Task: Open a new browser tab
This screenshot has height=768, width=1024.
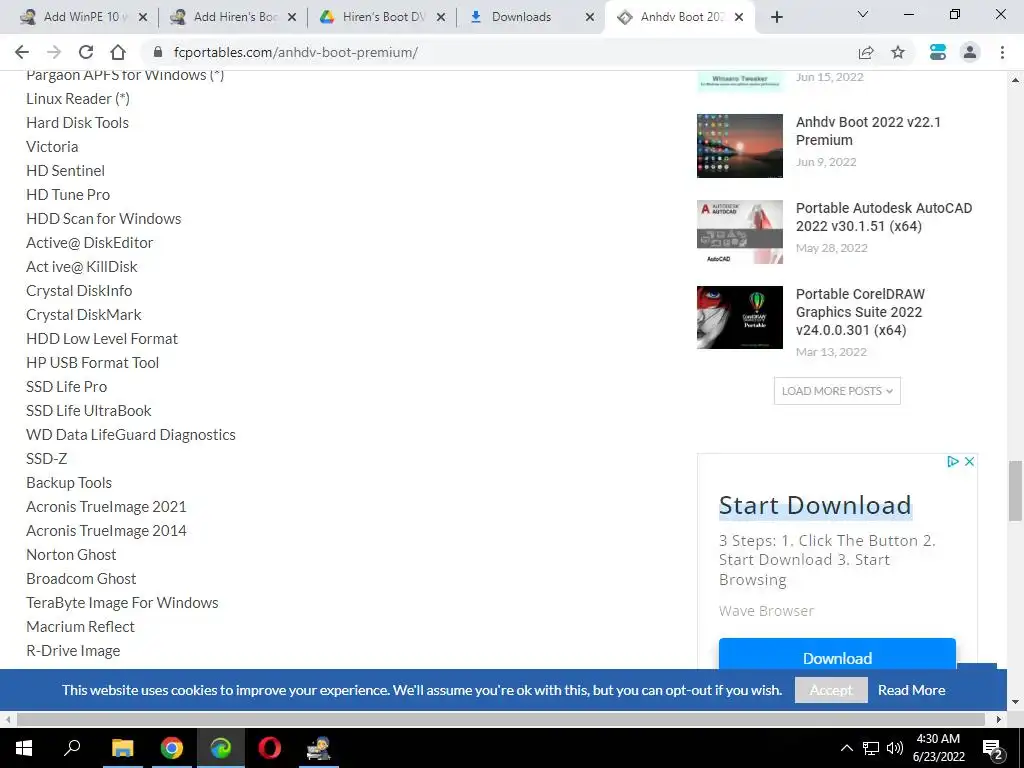Action: [776, 17]
